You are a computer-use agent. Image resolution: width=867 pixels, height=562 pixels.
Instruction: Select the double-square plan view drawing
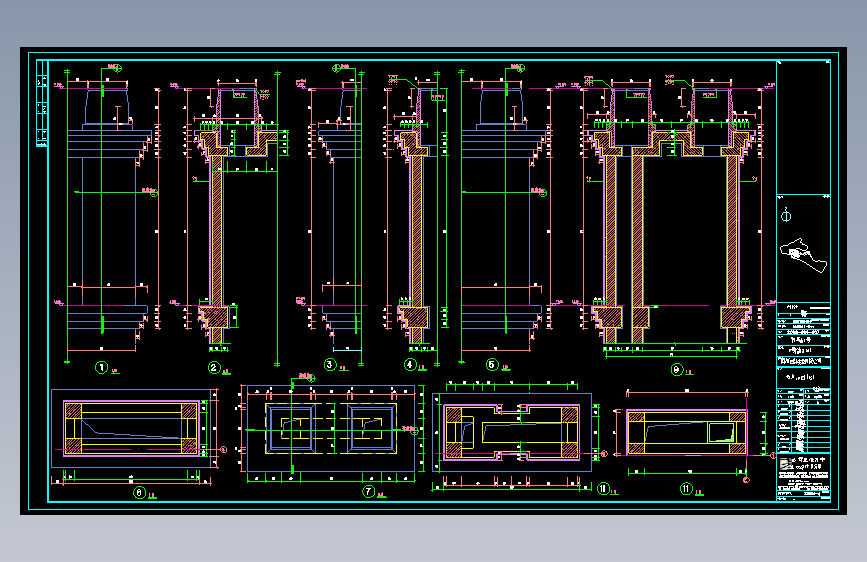pyautogui.click(x=331, y=428)
